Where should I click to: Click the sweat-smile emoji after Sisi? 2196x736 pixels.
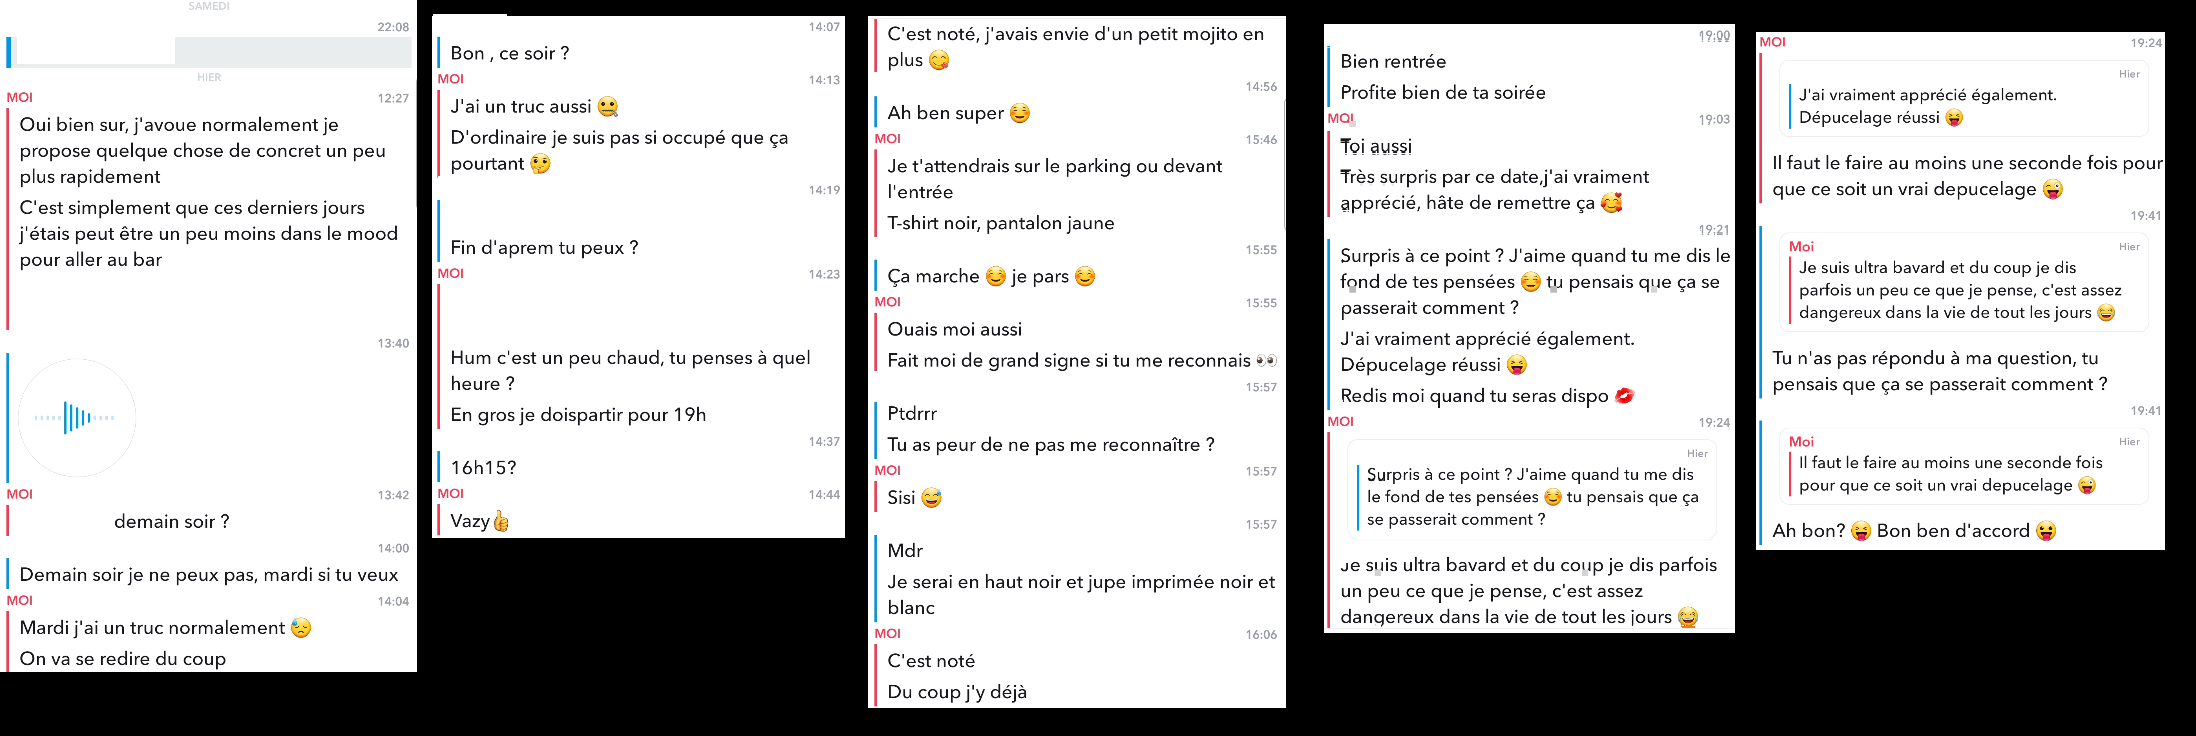[932, 498]
